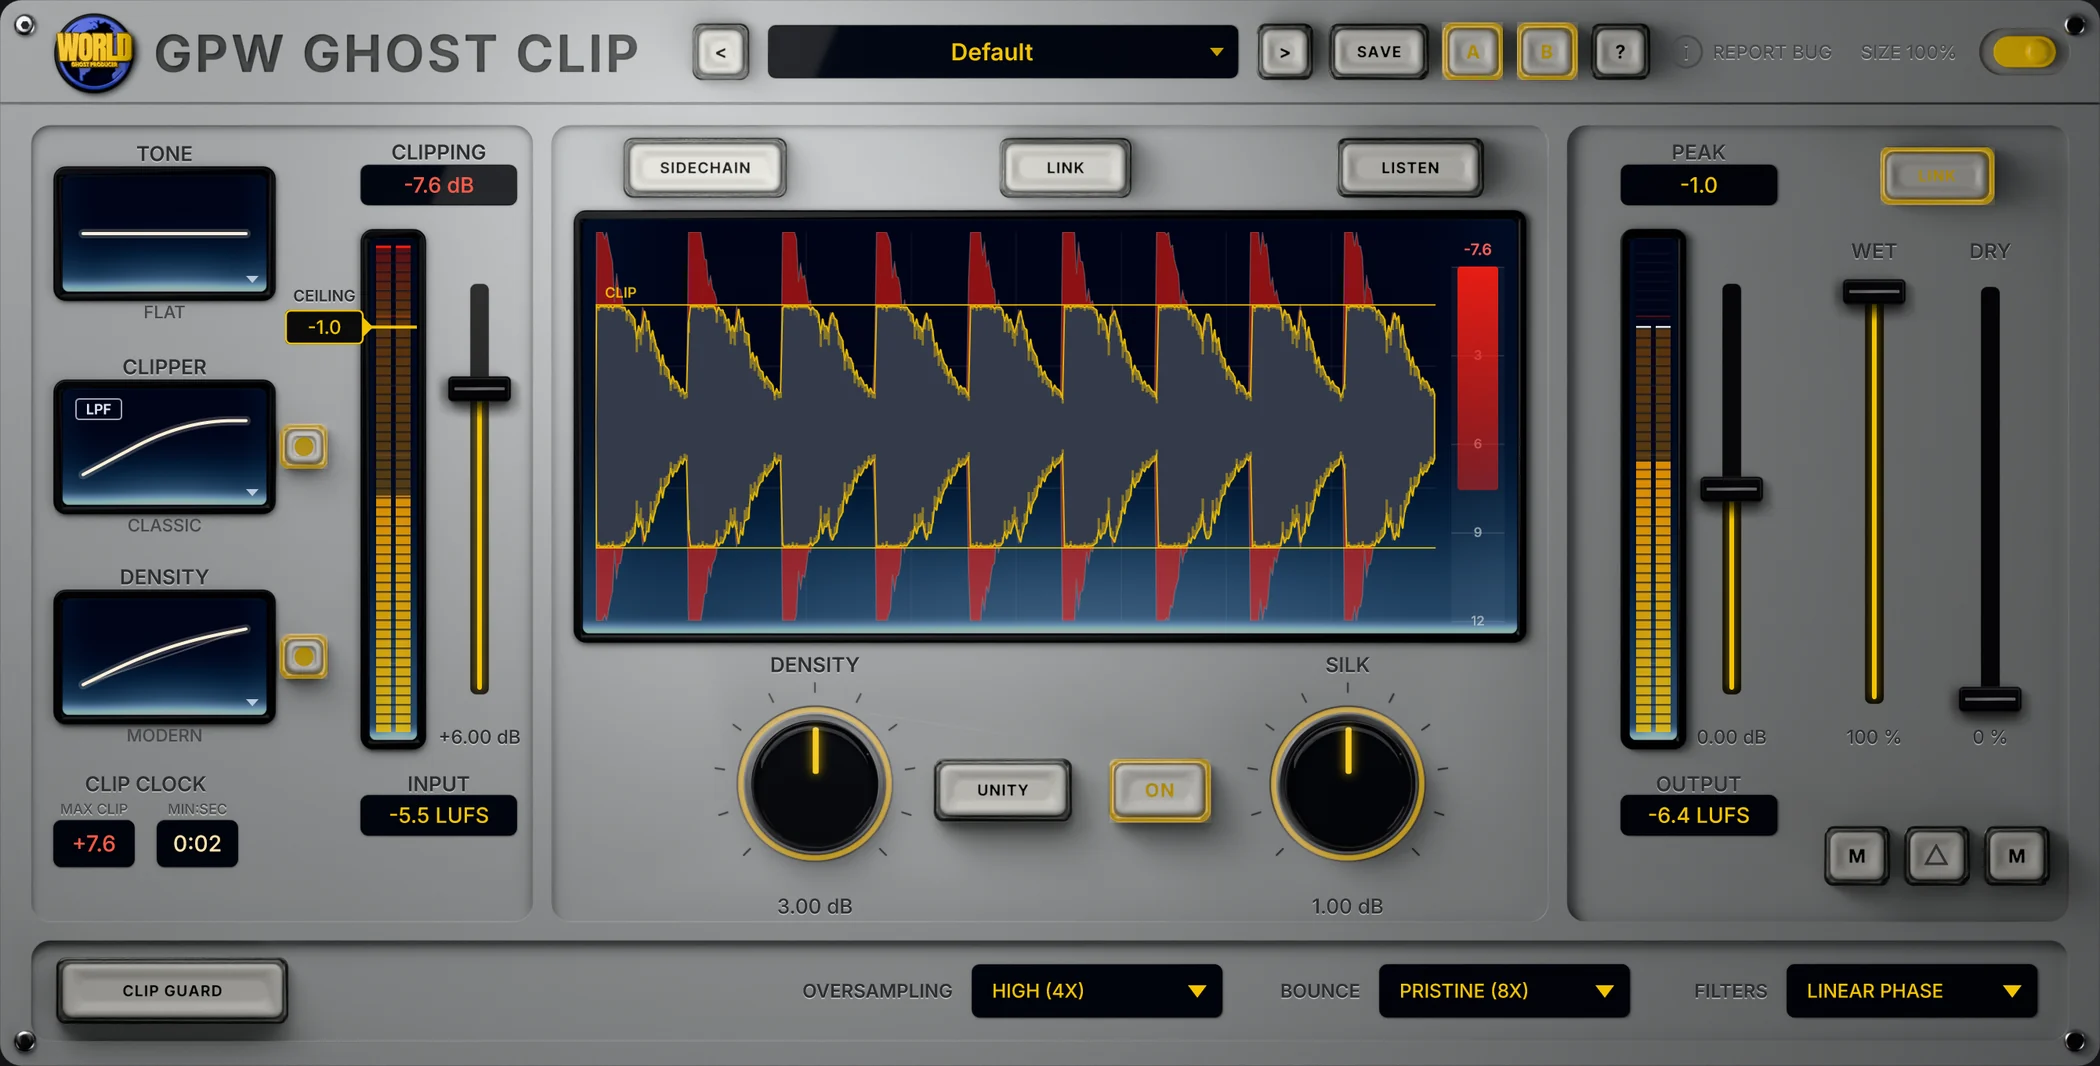Toggle the Clipper enable button beside Classic
This screenshot has height=1066, width=2100.
click(304, 447)
